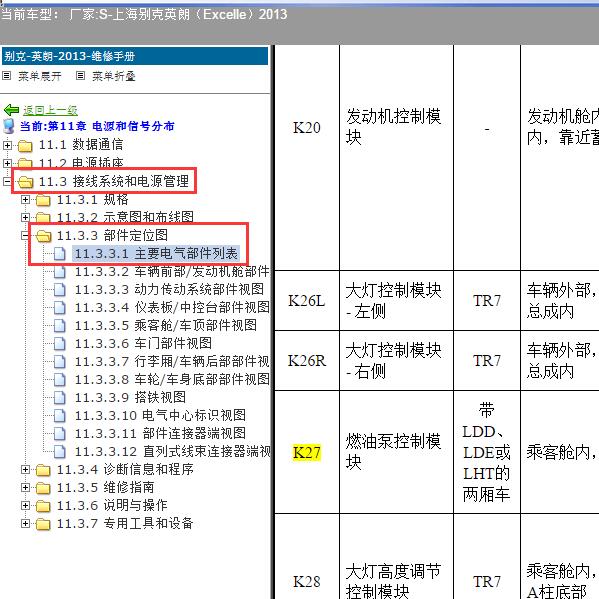Expand the 11.3.1 规格 node

coord(25,199)
